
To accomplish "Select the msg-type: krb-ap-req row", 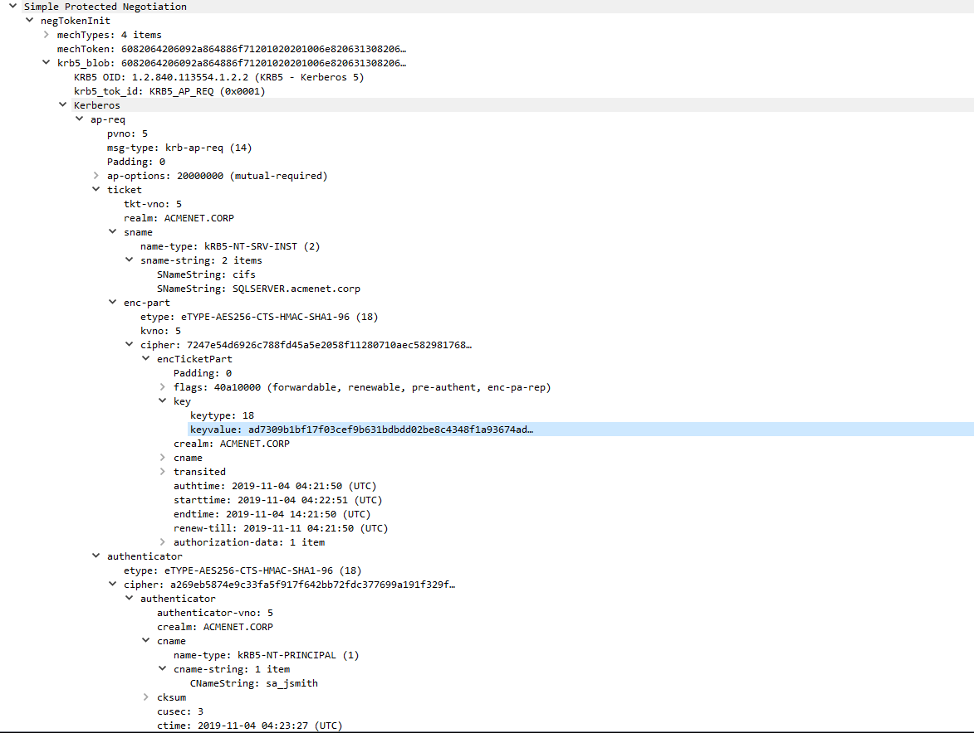I will point(179,147).
